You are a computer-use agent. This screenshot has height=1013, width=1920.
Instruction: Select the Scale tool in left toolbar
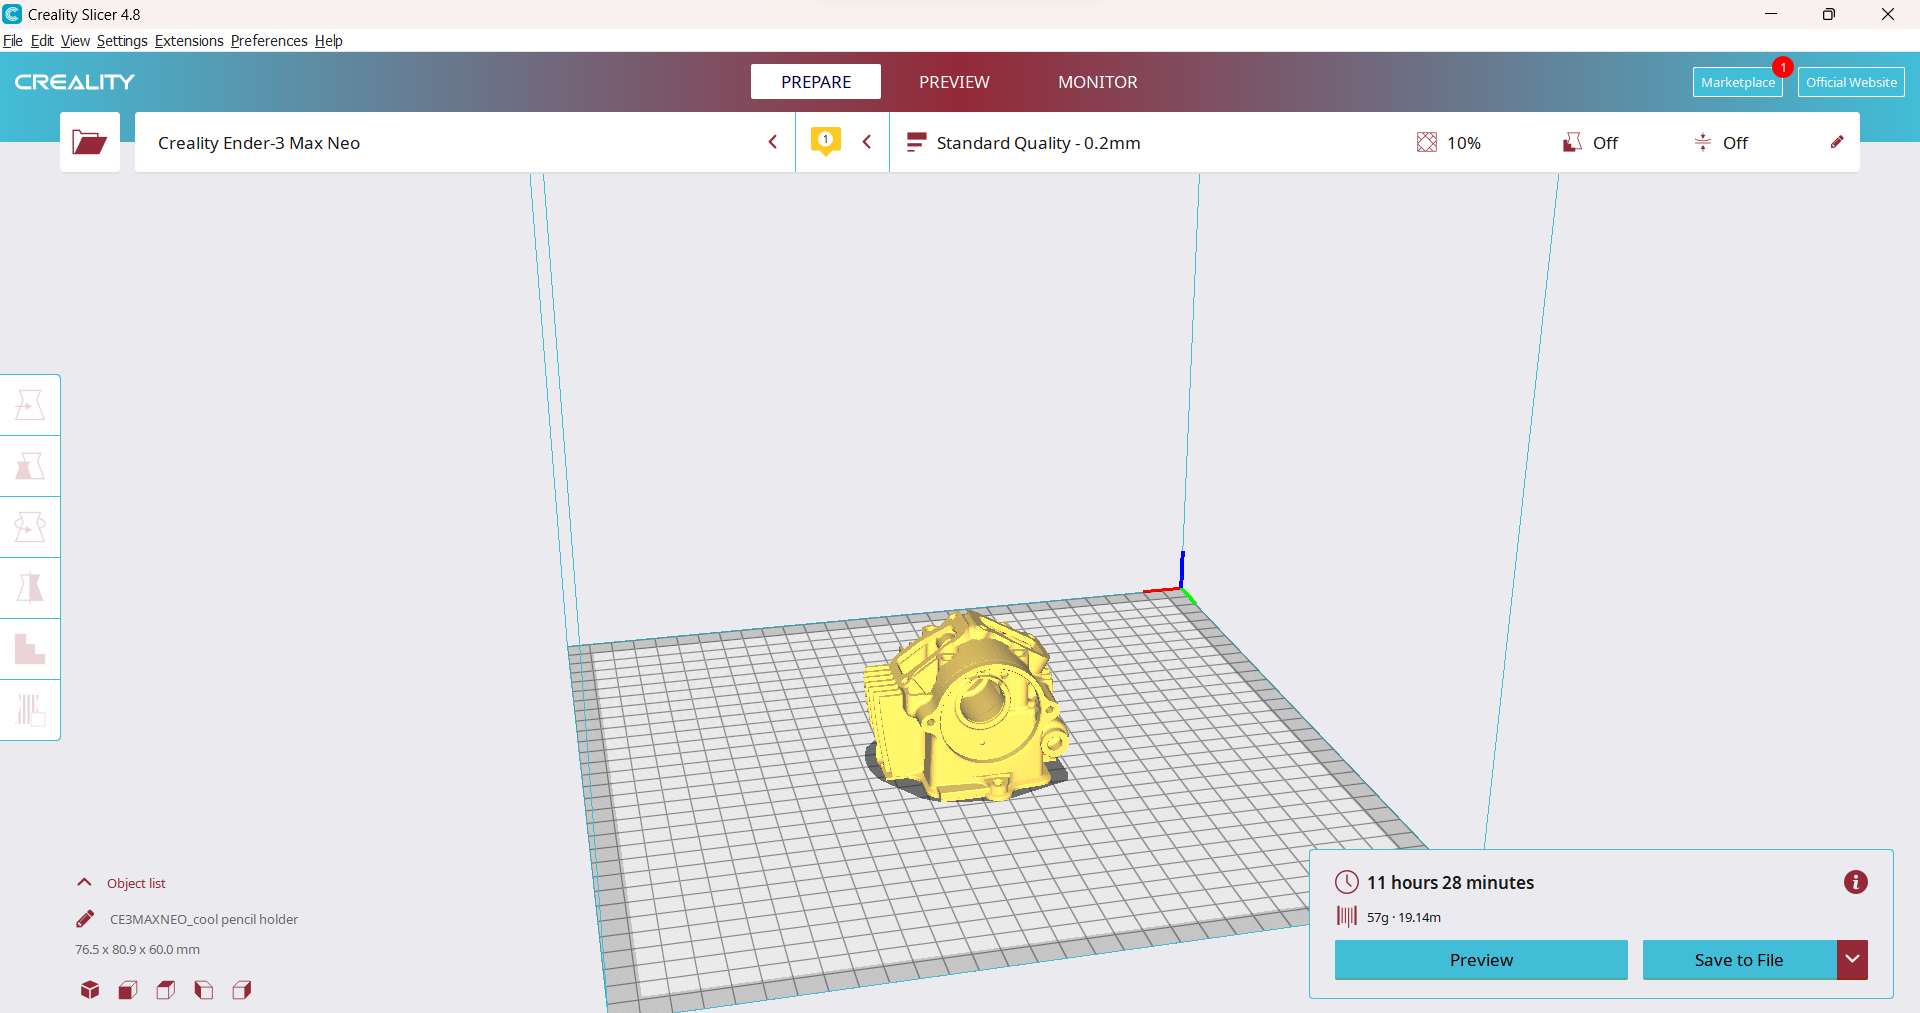tap(30, 466)
